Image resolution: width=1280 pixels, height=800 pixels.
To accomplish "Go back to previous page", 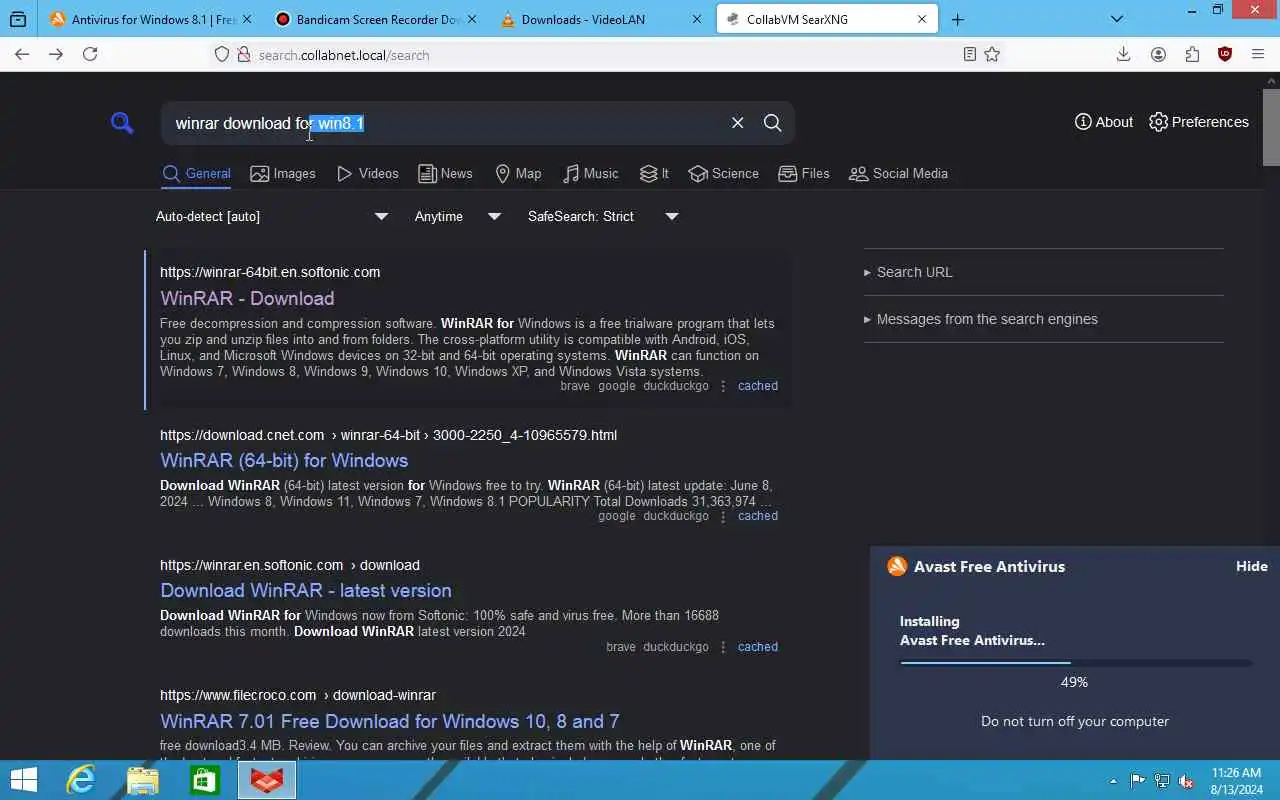I will tap(22, 54).
